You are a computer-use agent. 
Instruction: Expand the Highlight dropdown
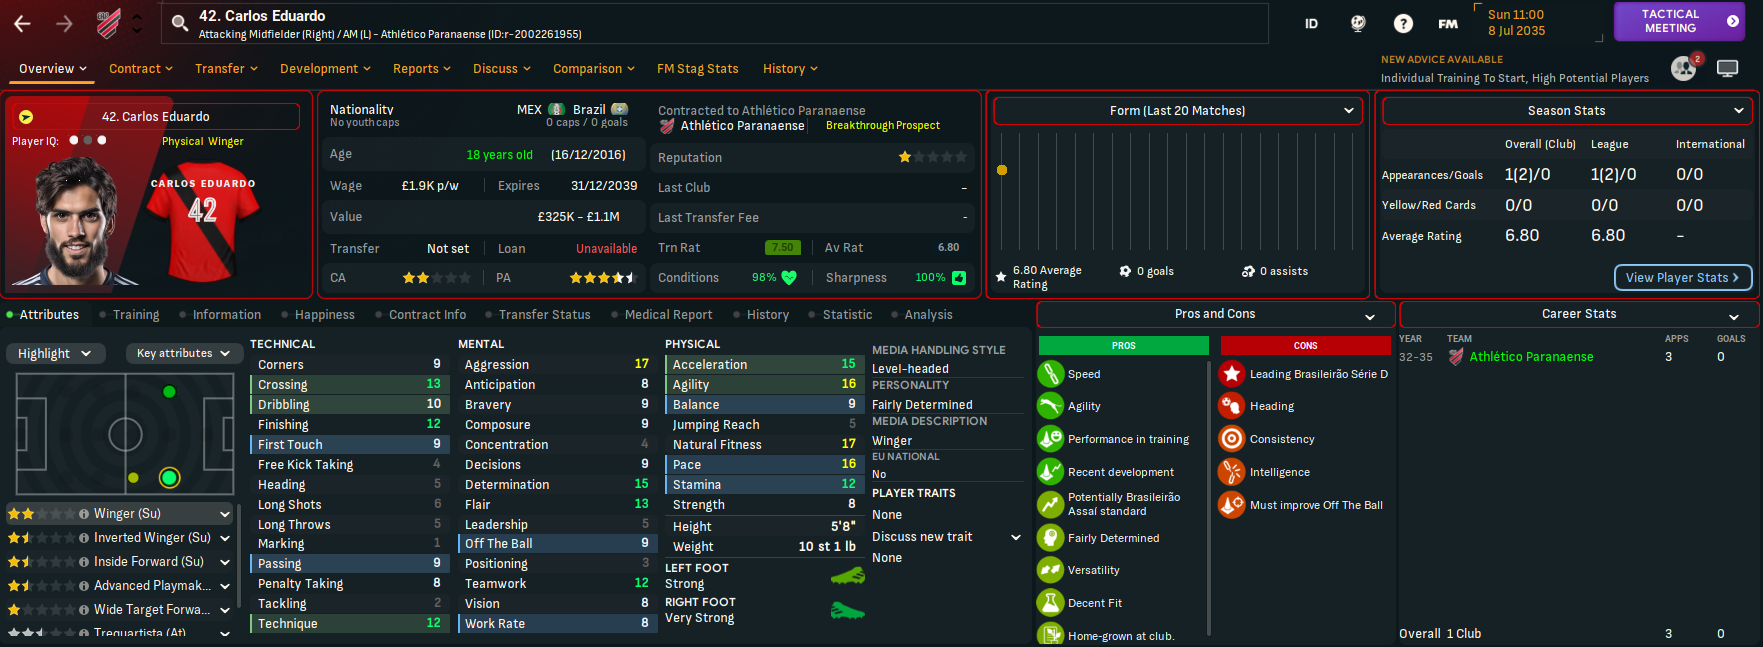54,353
